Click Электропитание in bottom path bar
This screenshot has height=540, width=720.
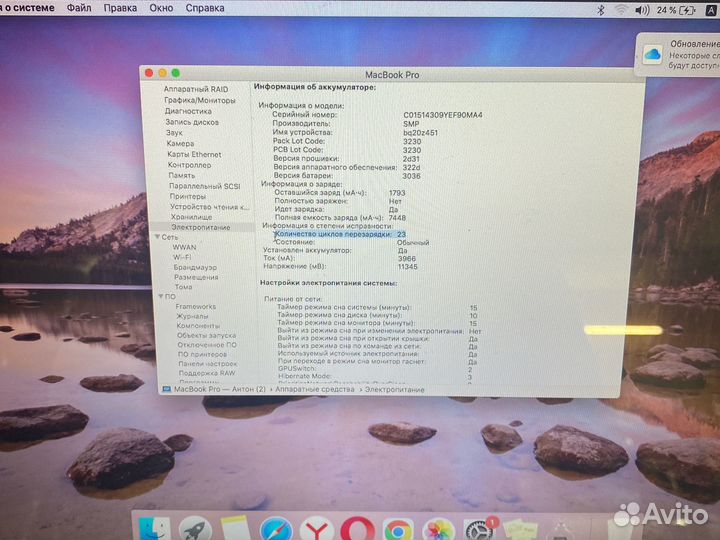click(x=394, y=390)
